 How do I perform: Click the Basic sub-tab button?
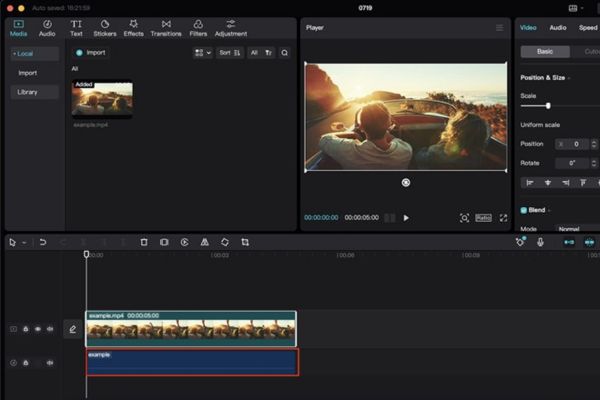(x=545, y=51)
